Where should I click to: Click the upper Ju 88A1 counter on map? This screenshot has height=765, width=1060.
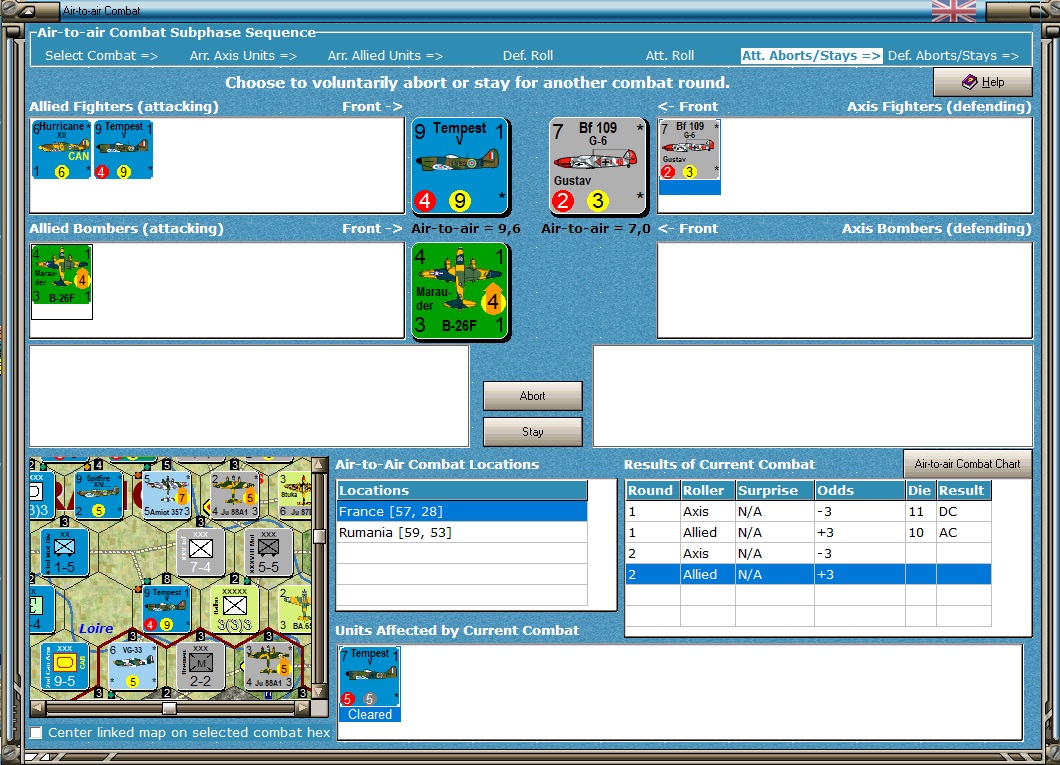235,495
